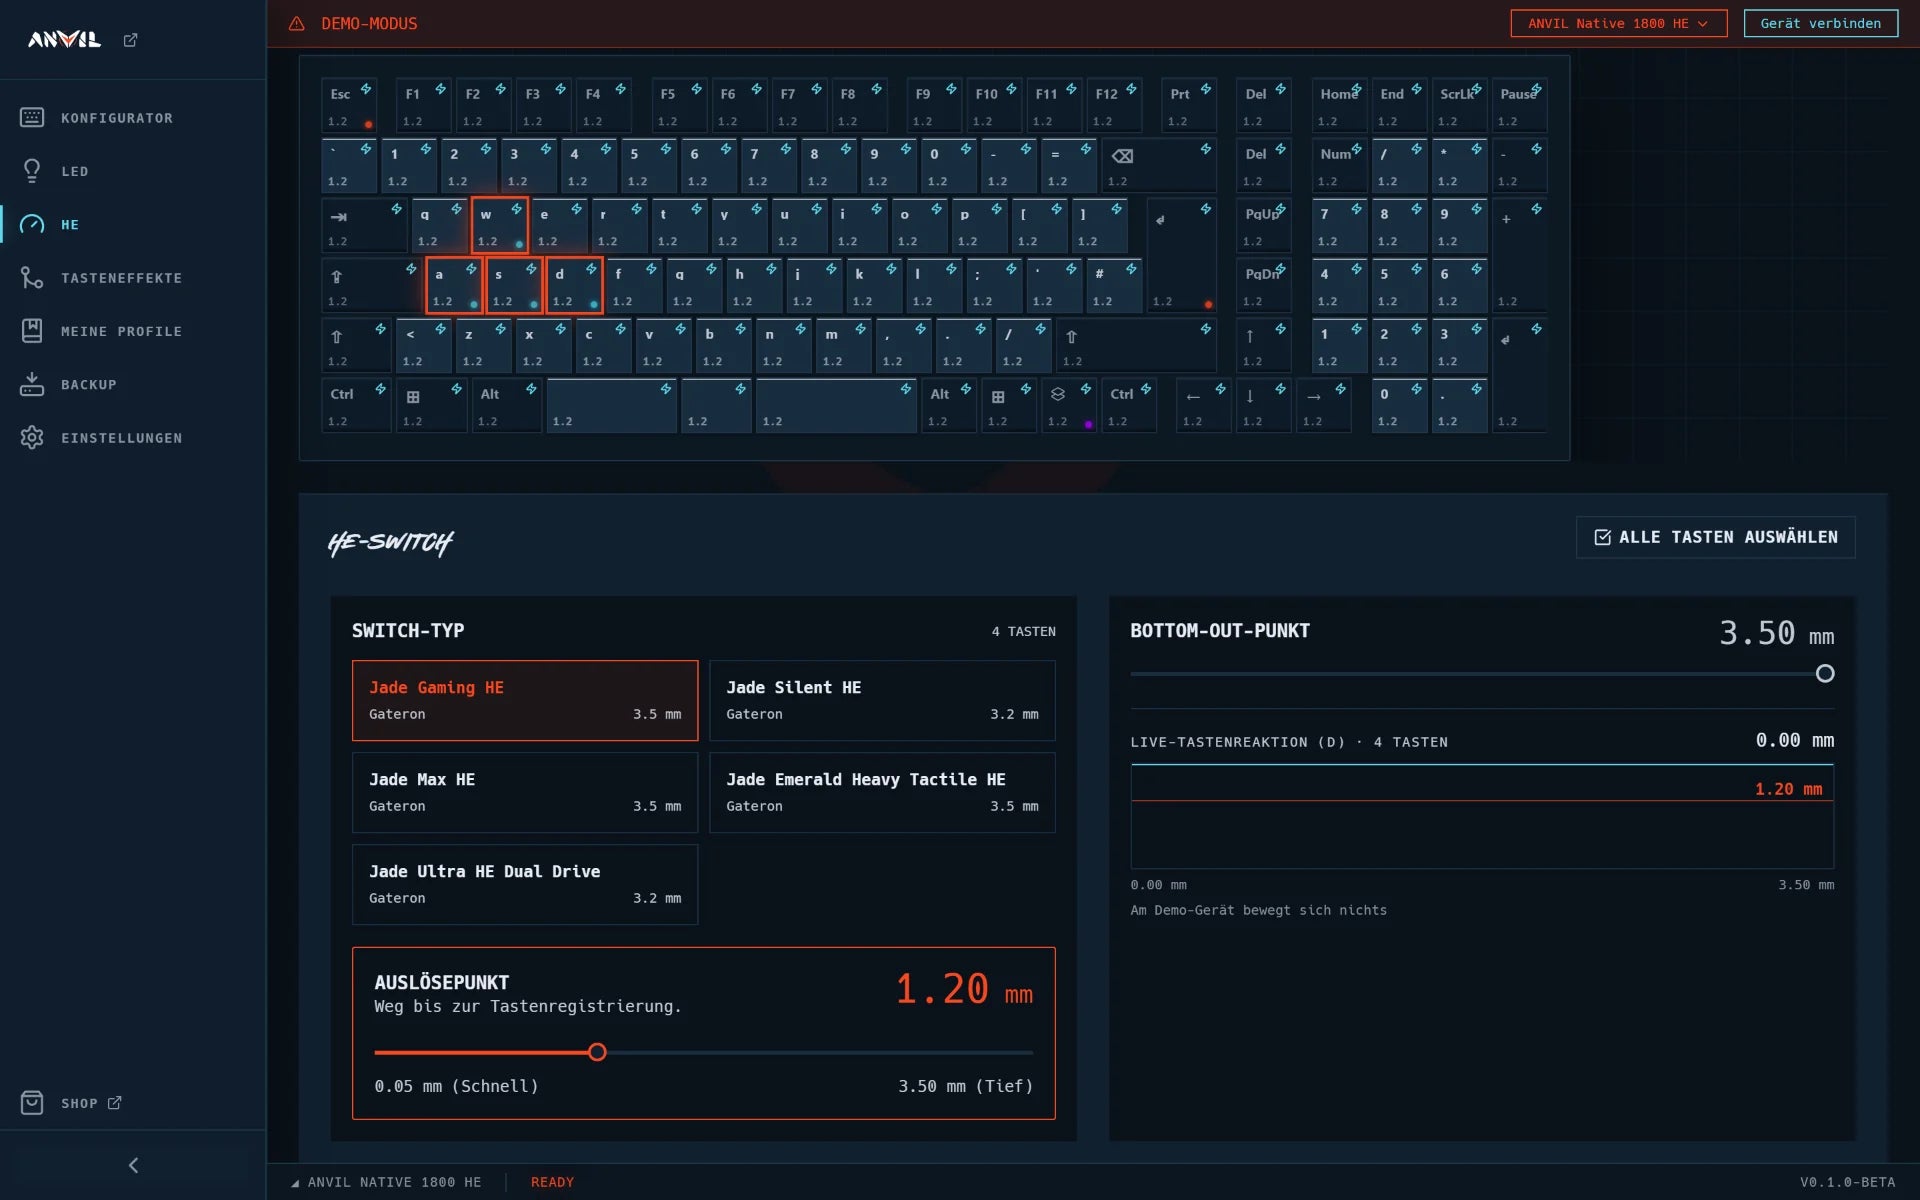Open the Meine Profile menu item
Screen dimensions: 1920x1200
coord(133,331)
